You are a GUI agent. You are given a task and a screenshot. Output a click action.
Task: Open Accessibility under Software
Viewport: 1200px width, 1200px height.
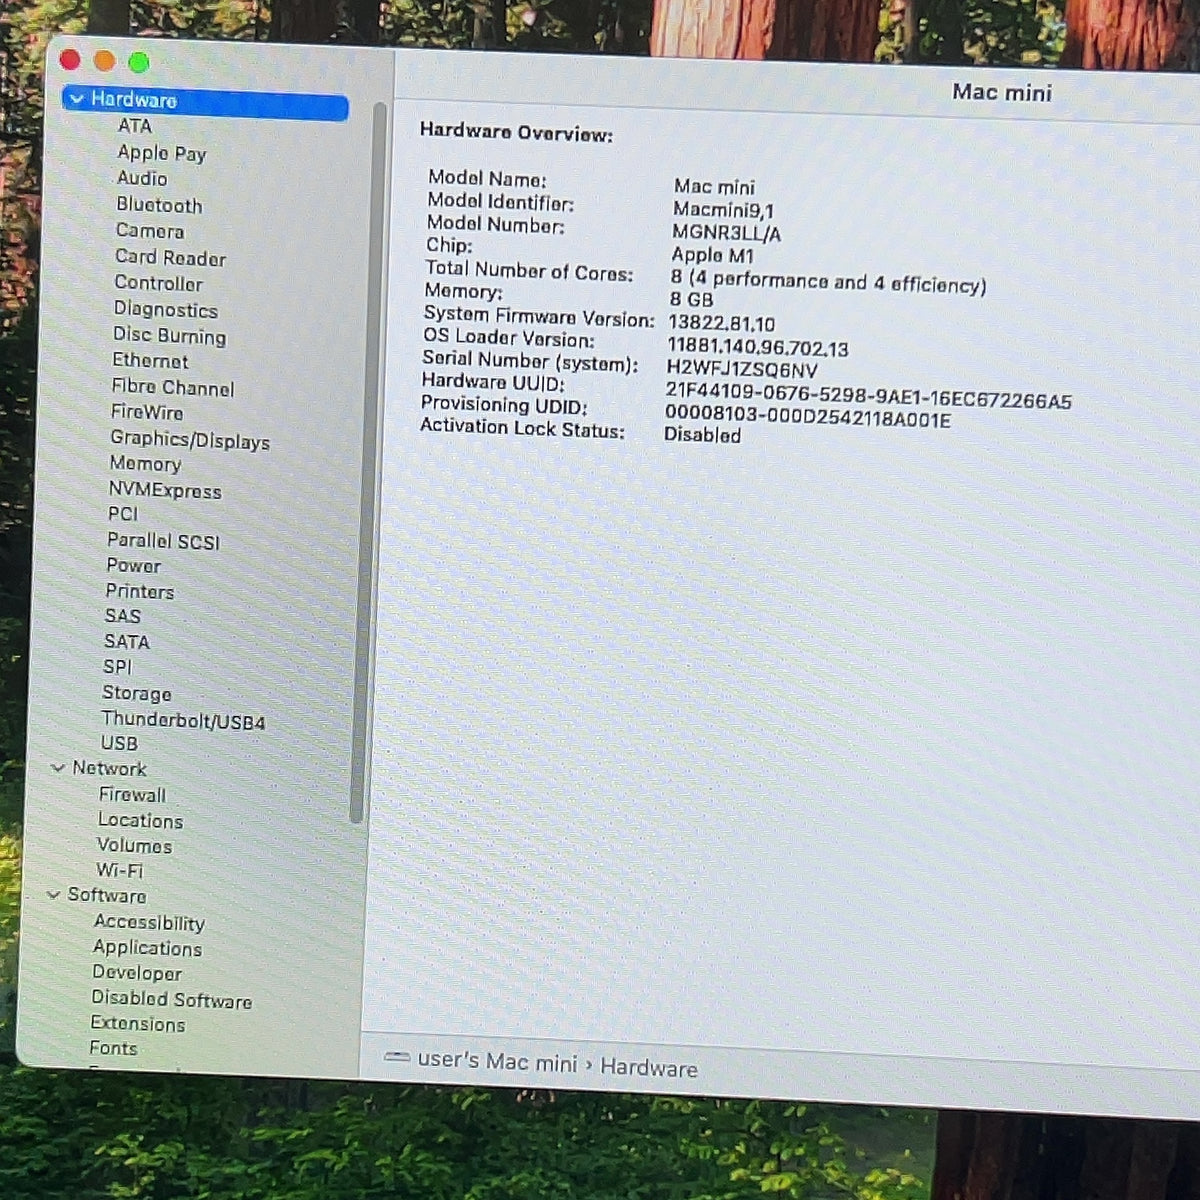click(149, 923)
